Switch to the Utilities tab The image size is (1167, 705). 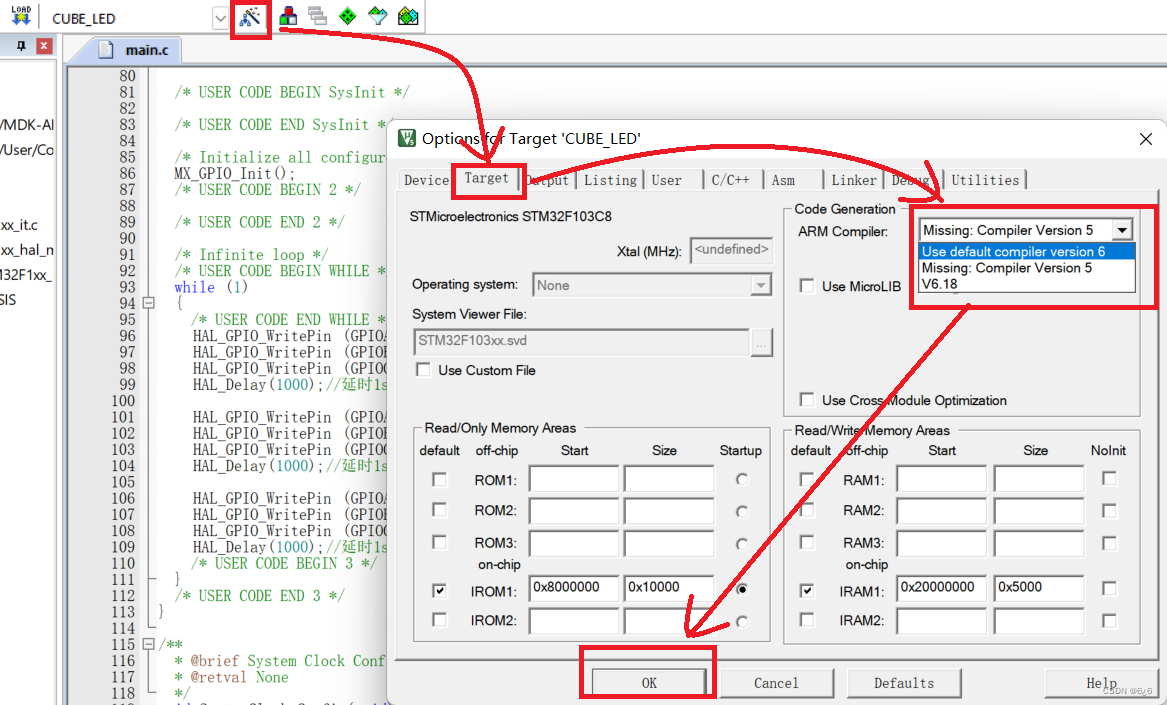(985, 180)
